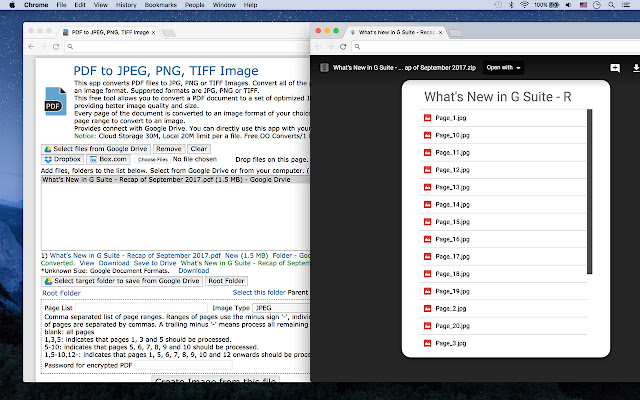Viewport: 640px width, 400px height.
Task: Click the Wi-Fi status icon
Action: (524, 5)
